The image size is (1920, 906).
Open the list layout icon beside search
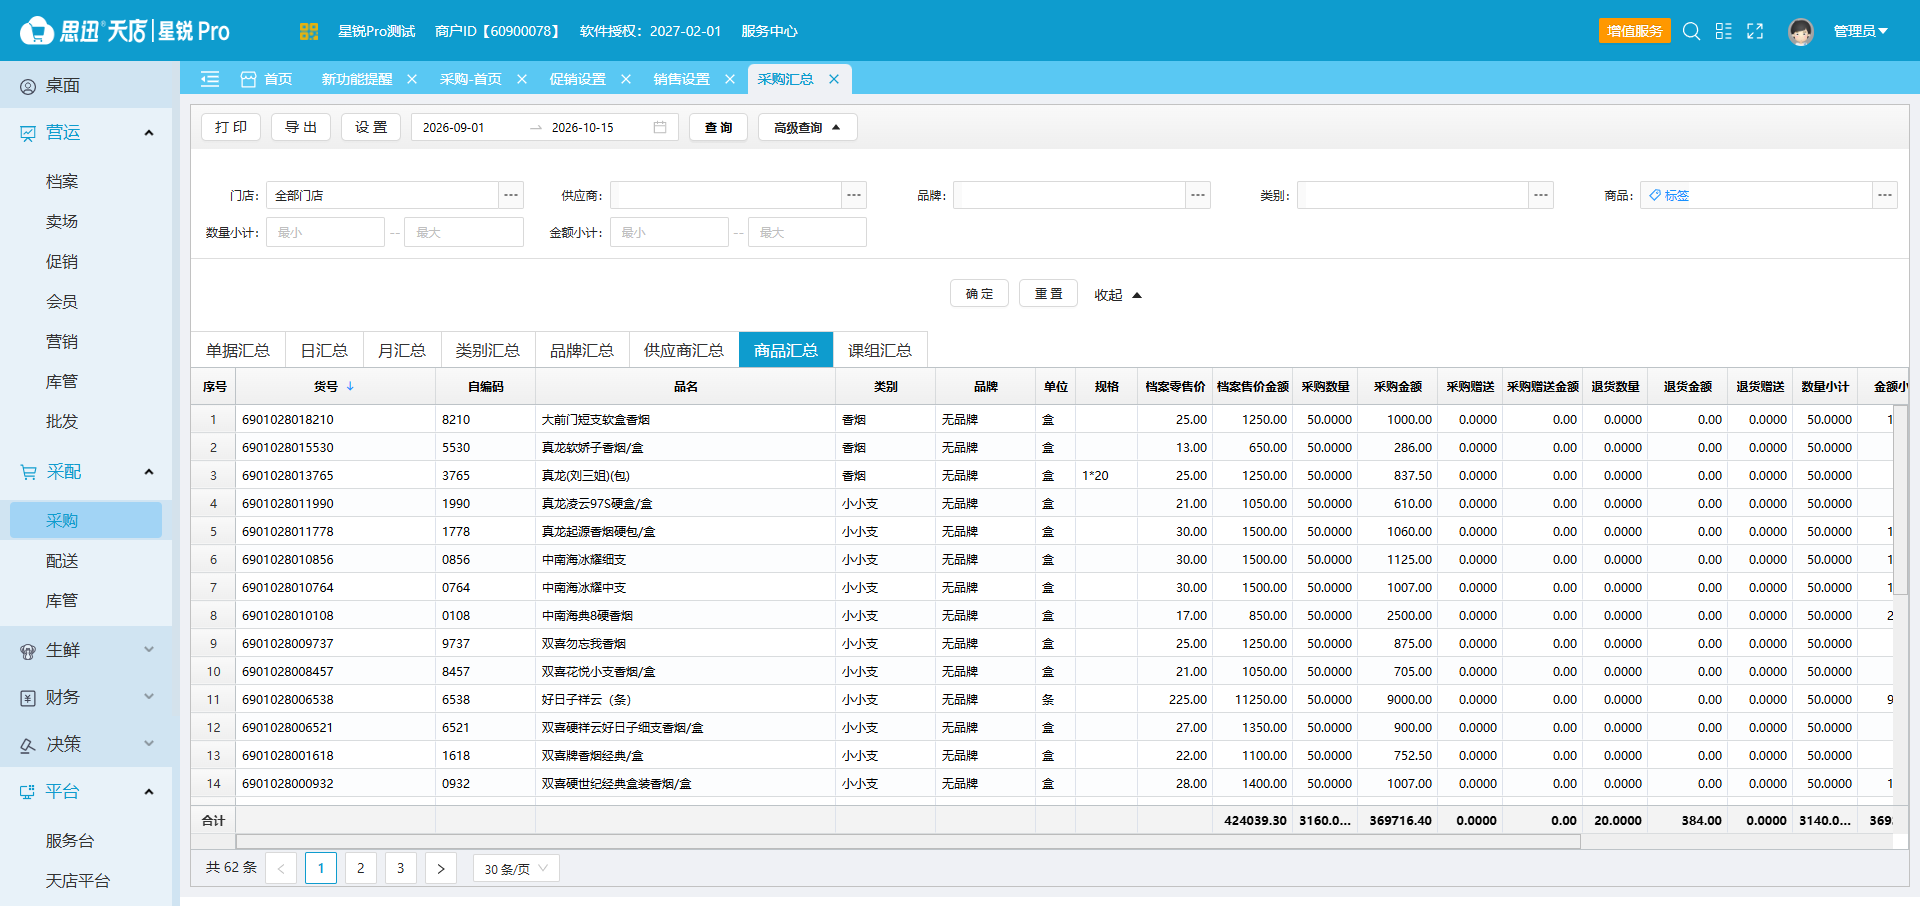1723,31
